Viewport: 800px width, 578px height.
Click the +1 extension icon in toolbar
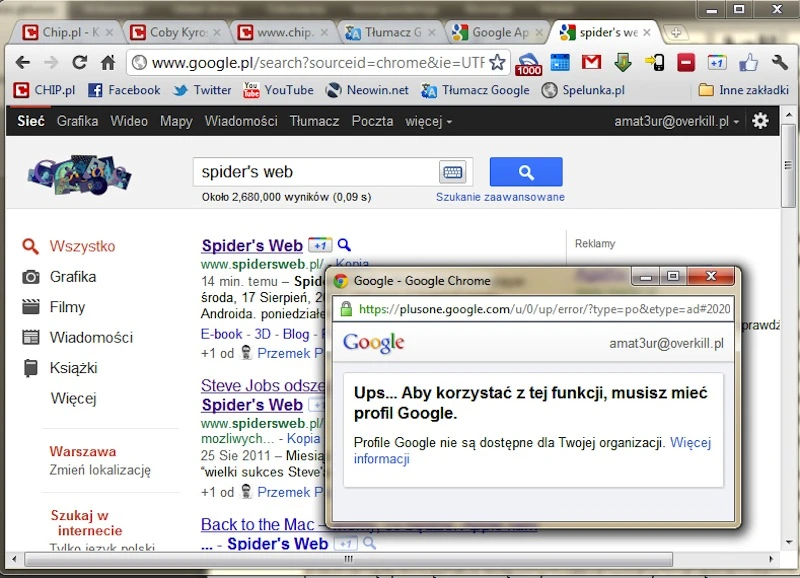pyautogui.click(x=717, y=62)
